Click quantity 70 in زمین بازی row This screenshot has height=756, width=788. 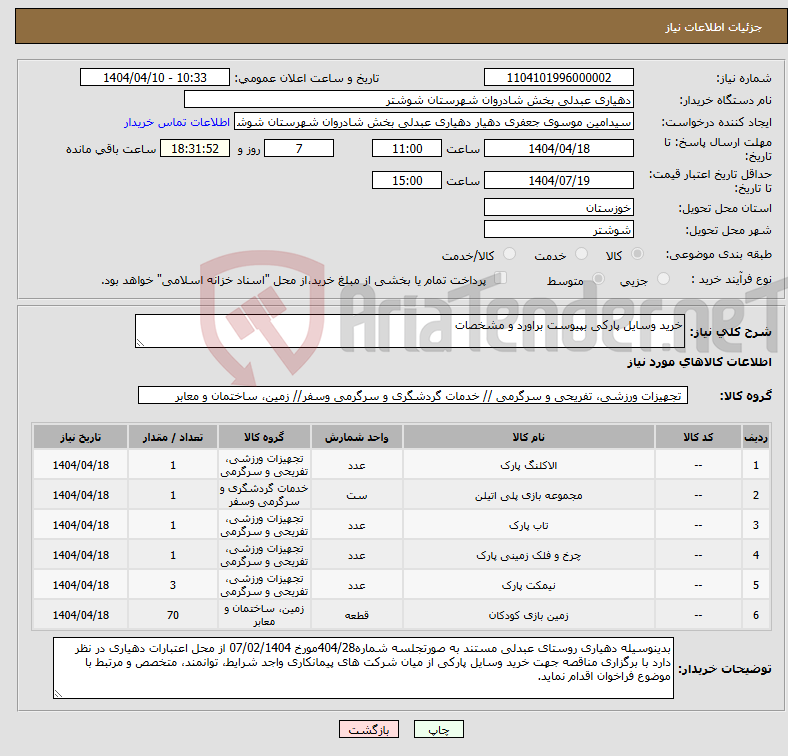172,615
